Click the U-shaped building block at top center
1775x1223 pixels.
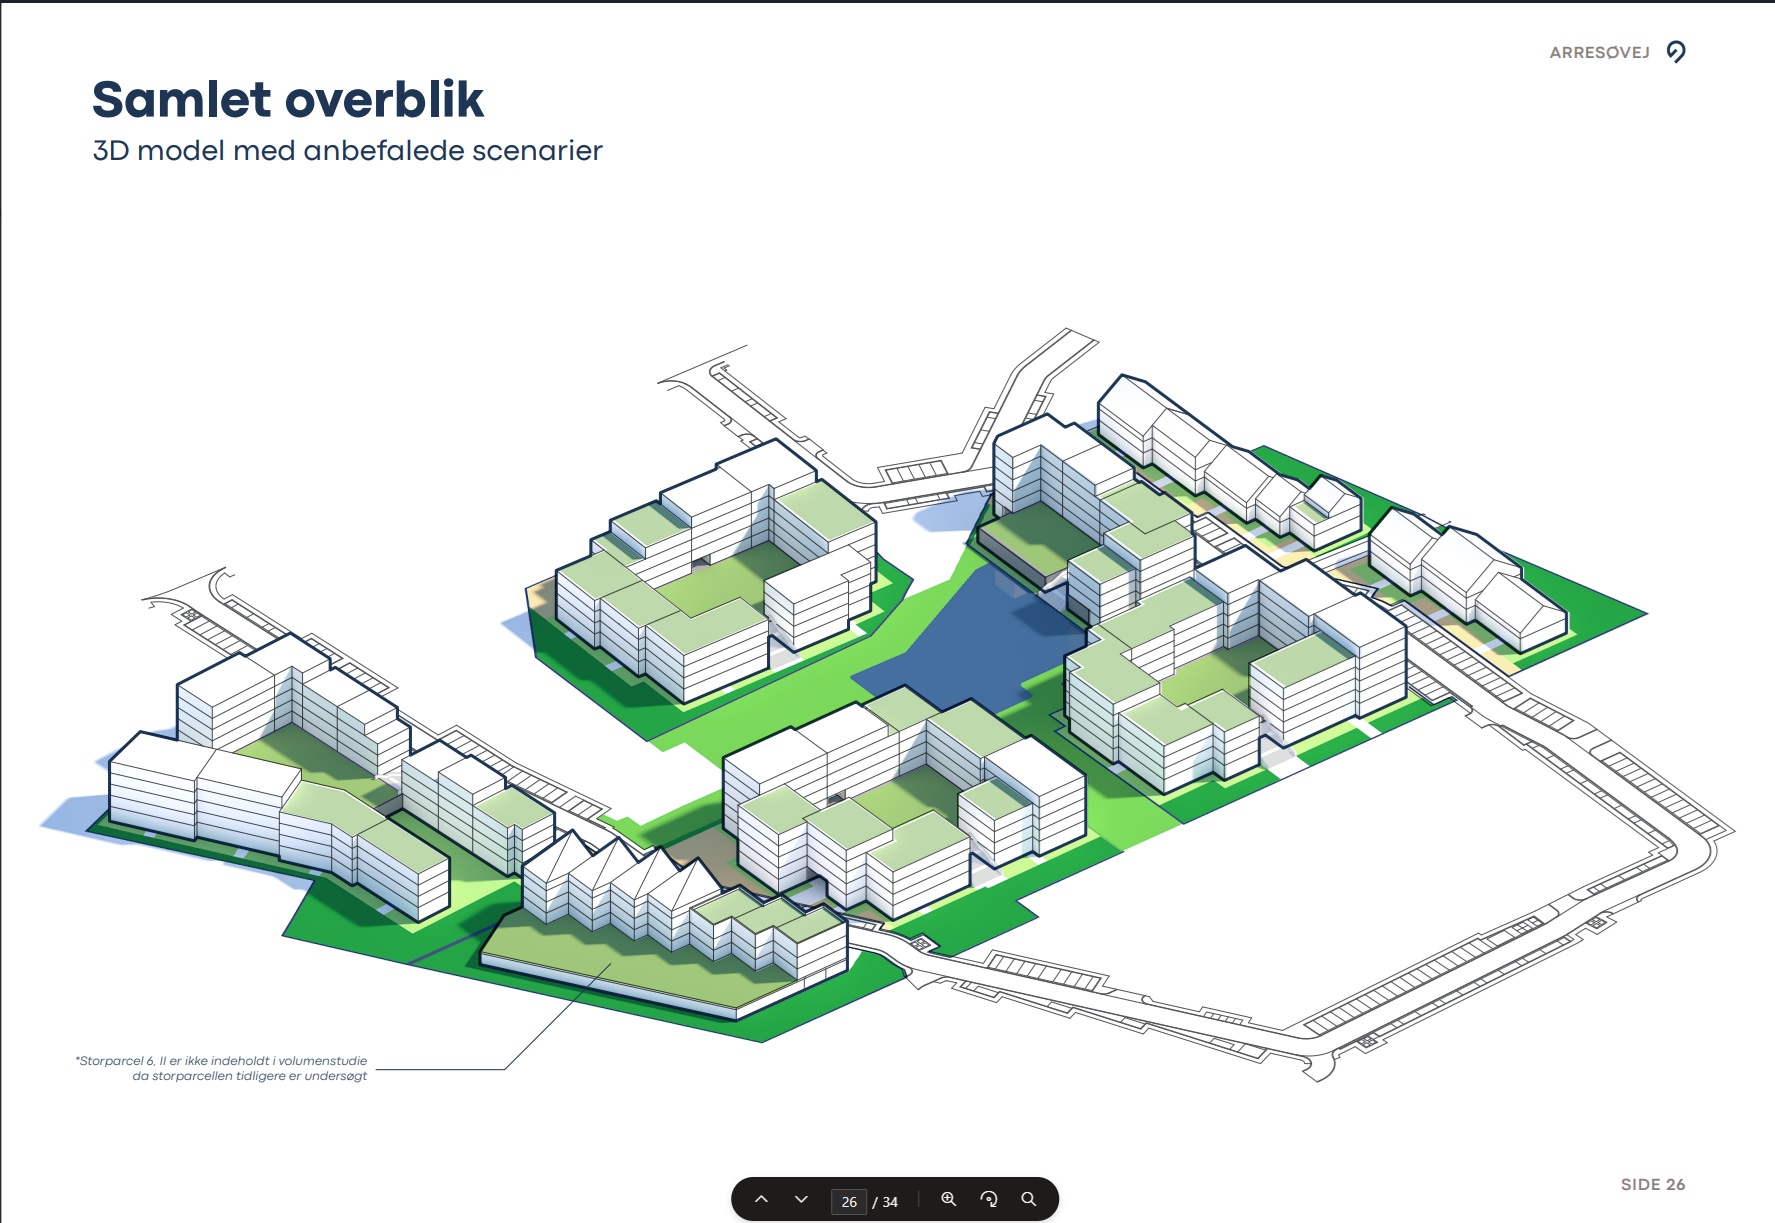(x=710, y=580)
